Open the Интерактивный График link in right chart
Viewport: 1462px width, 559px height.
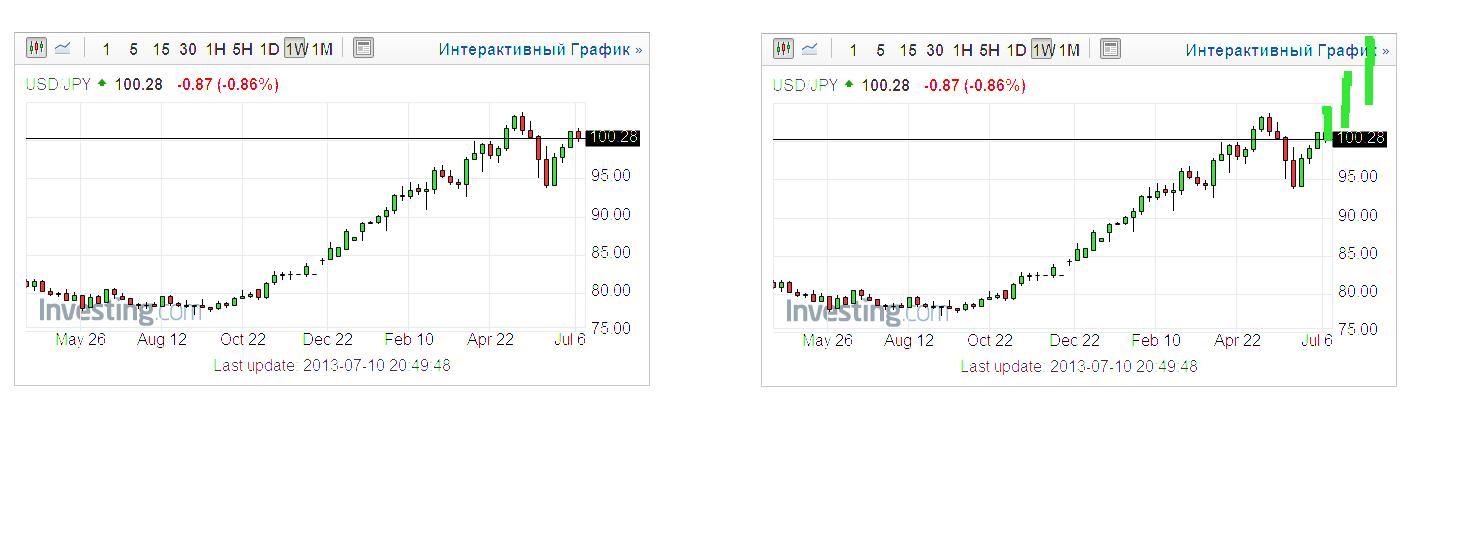pos(1287,50)
